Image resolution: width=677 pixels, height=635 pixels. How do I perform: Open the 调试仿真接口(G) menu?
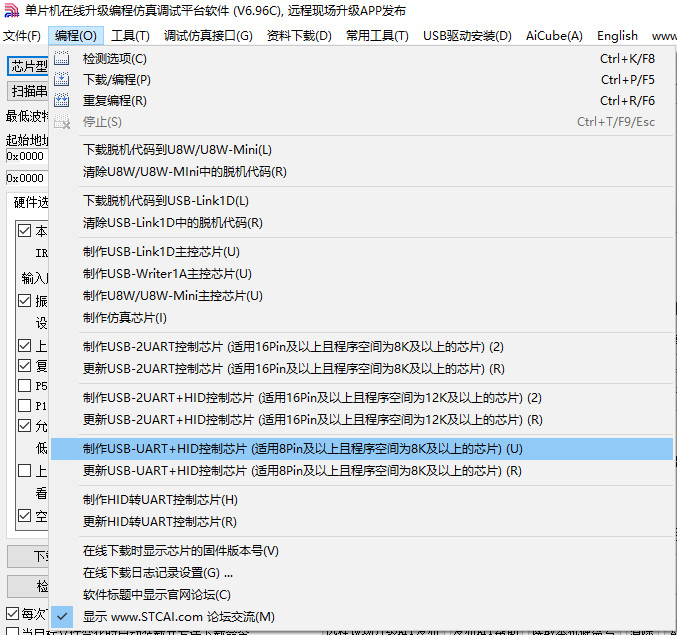208,35
